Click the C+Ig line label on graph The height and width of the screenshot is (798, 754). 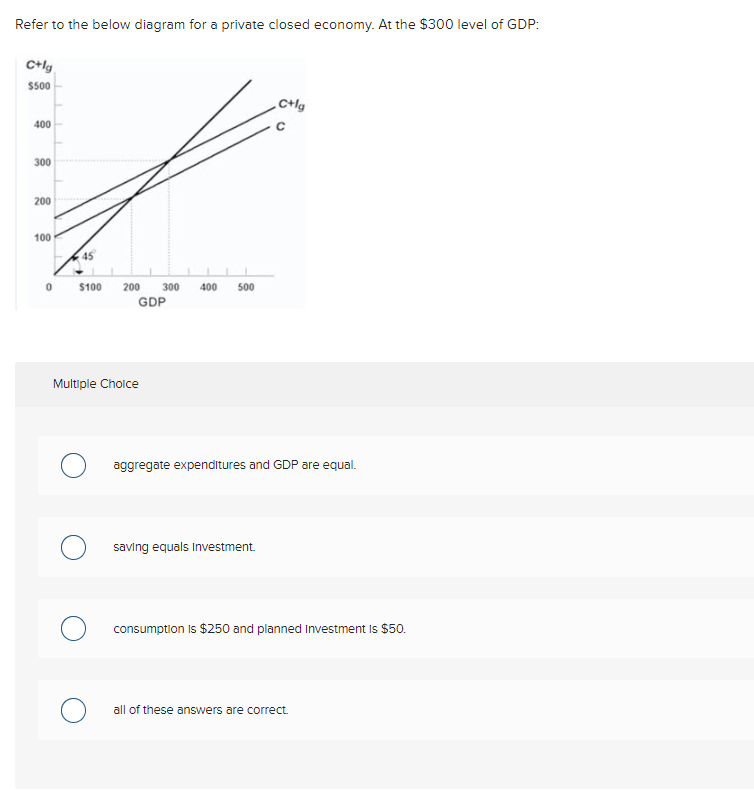[292, 105]
